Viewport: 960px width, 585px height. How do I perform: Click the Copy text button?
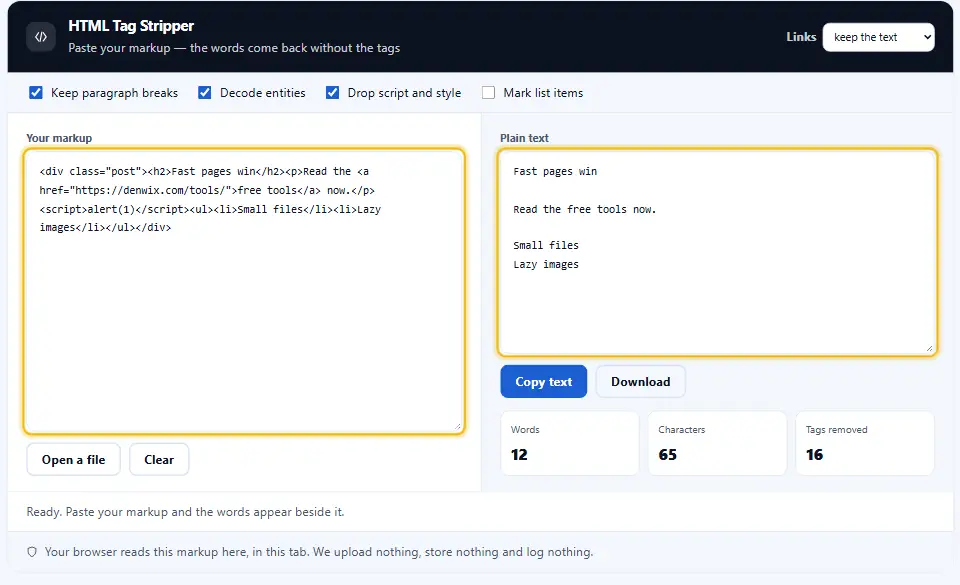[544, 382]
